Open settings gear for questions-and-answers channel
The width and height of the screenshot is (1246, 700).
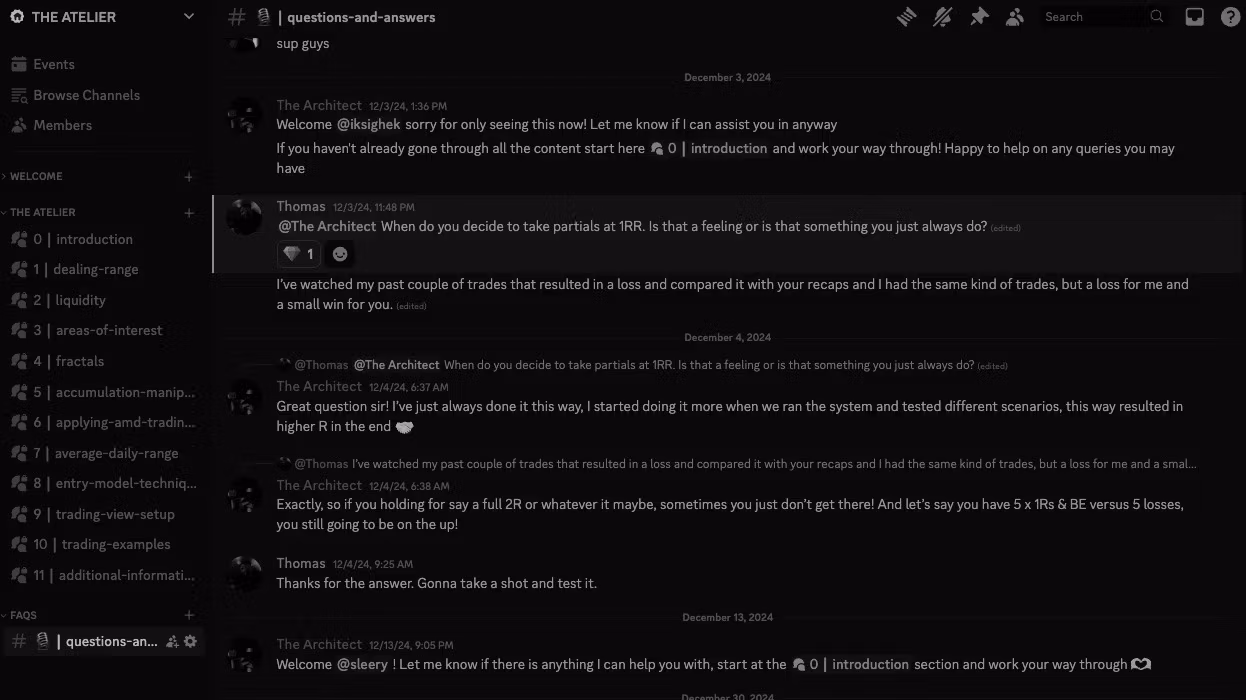tap(191, 641)
